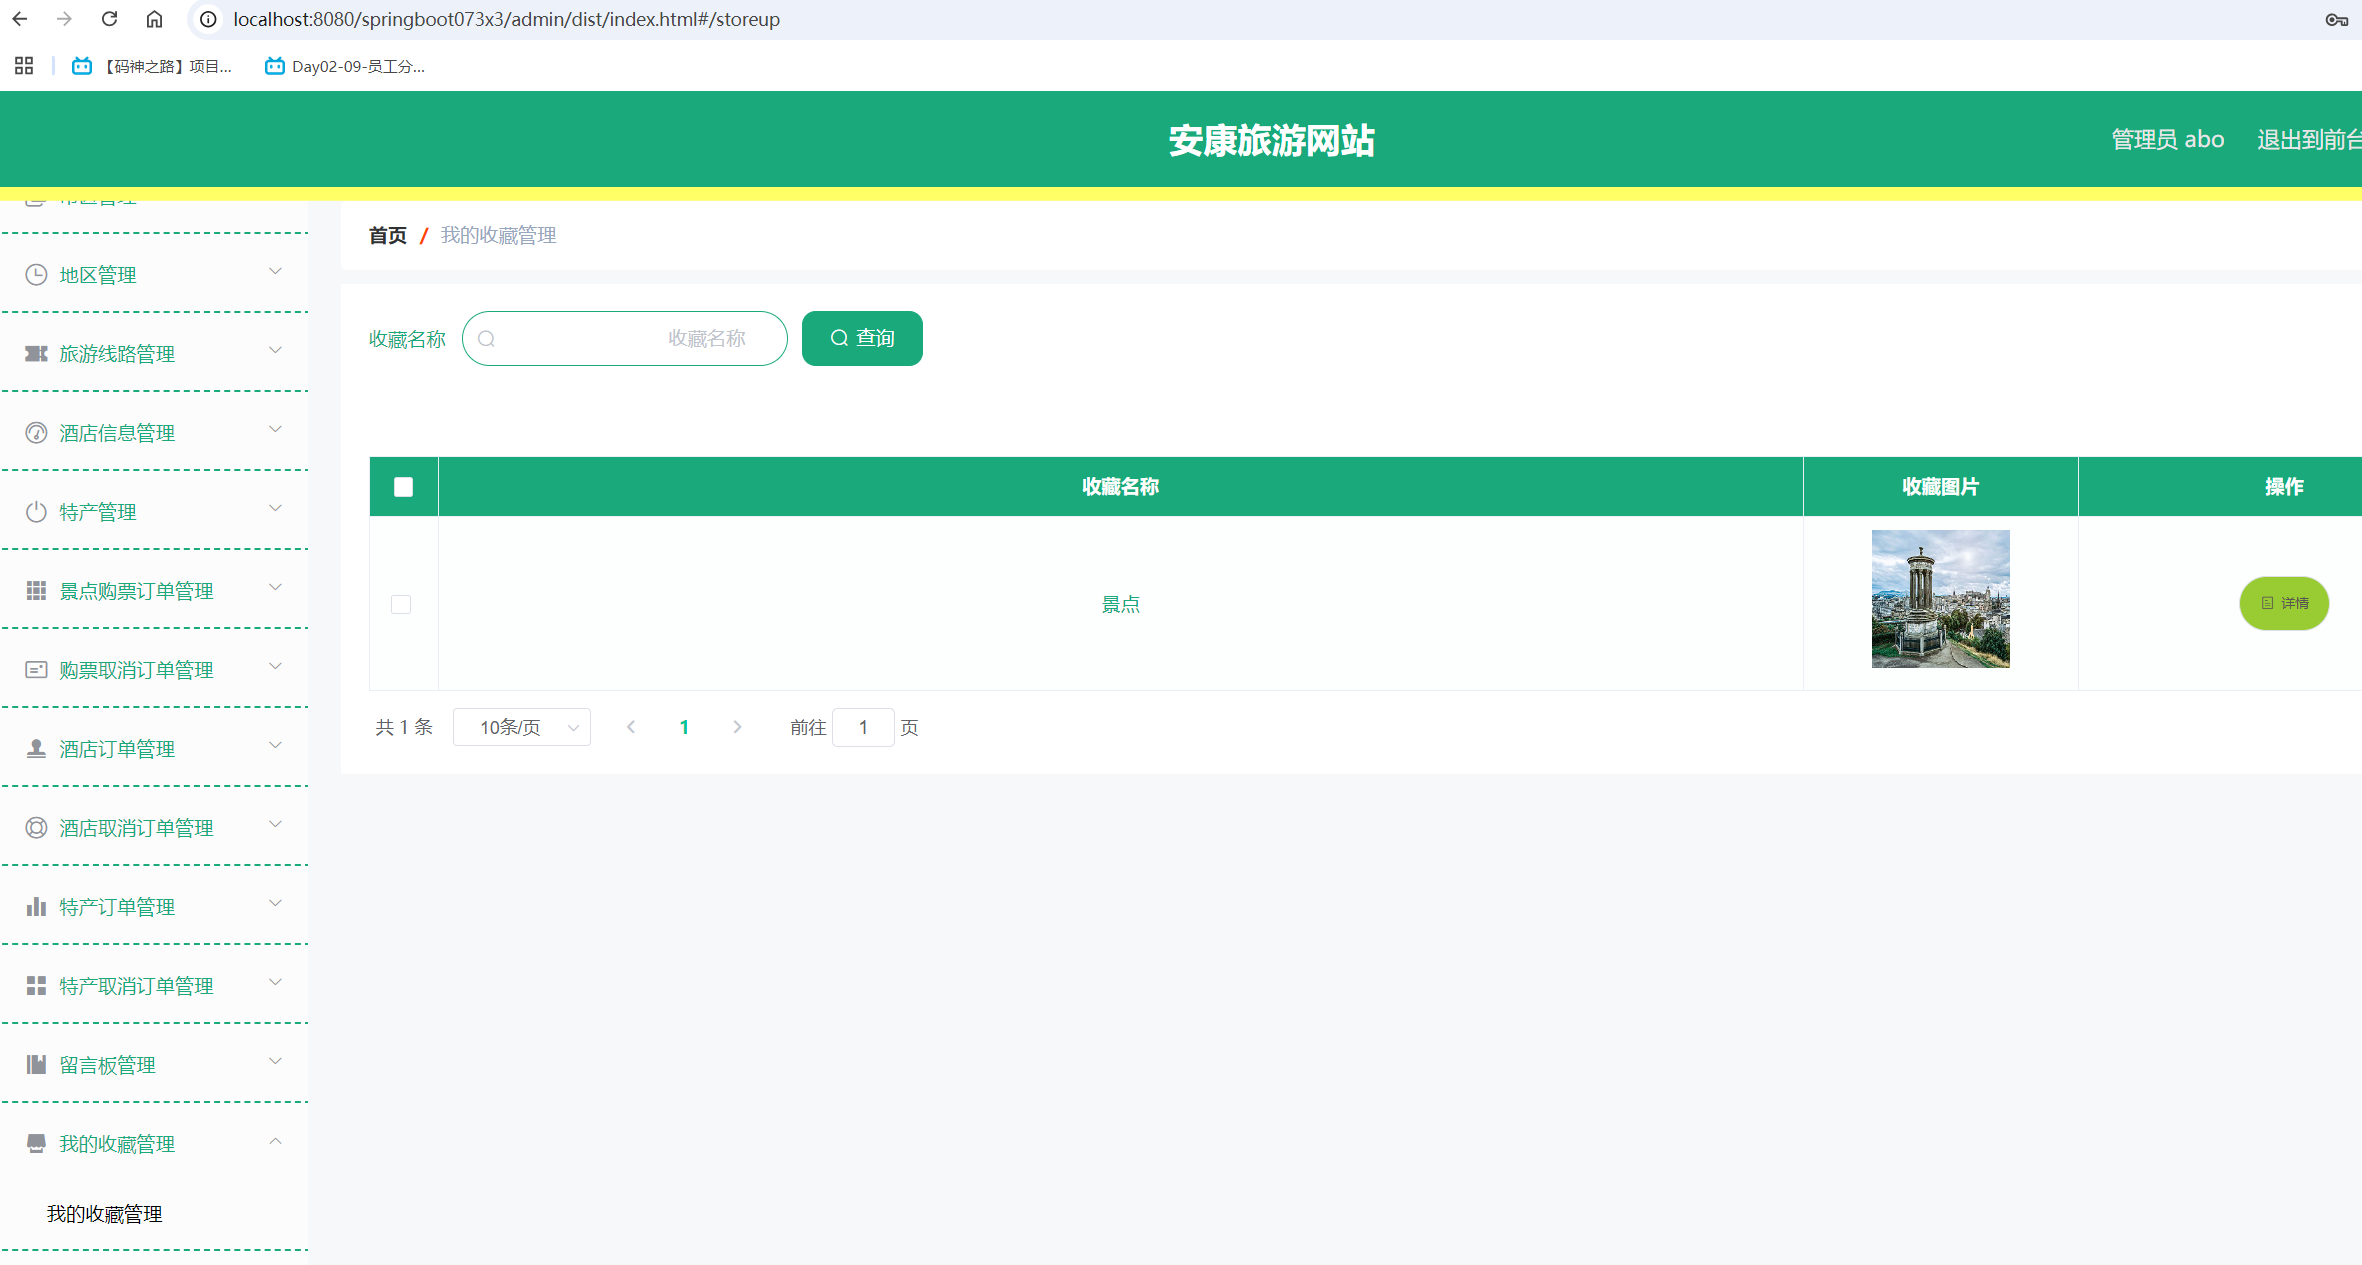This screenshot has height=1265, width=2362.
Task: Toggle the checkbox next to the collection record
Action: click(402, 604)
